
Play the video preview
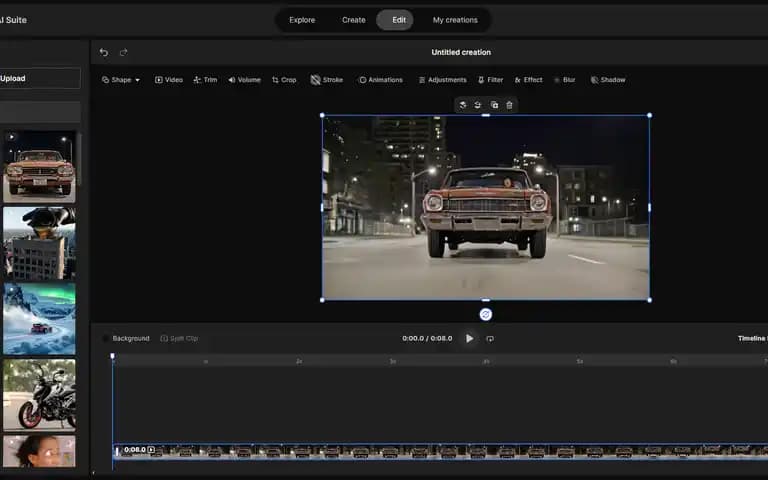tap(469, 338)
